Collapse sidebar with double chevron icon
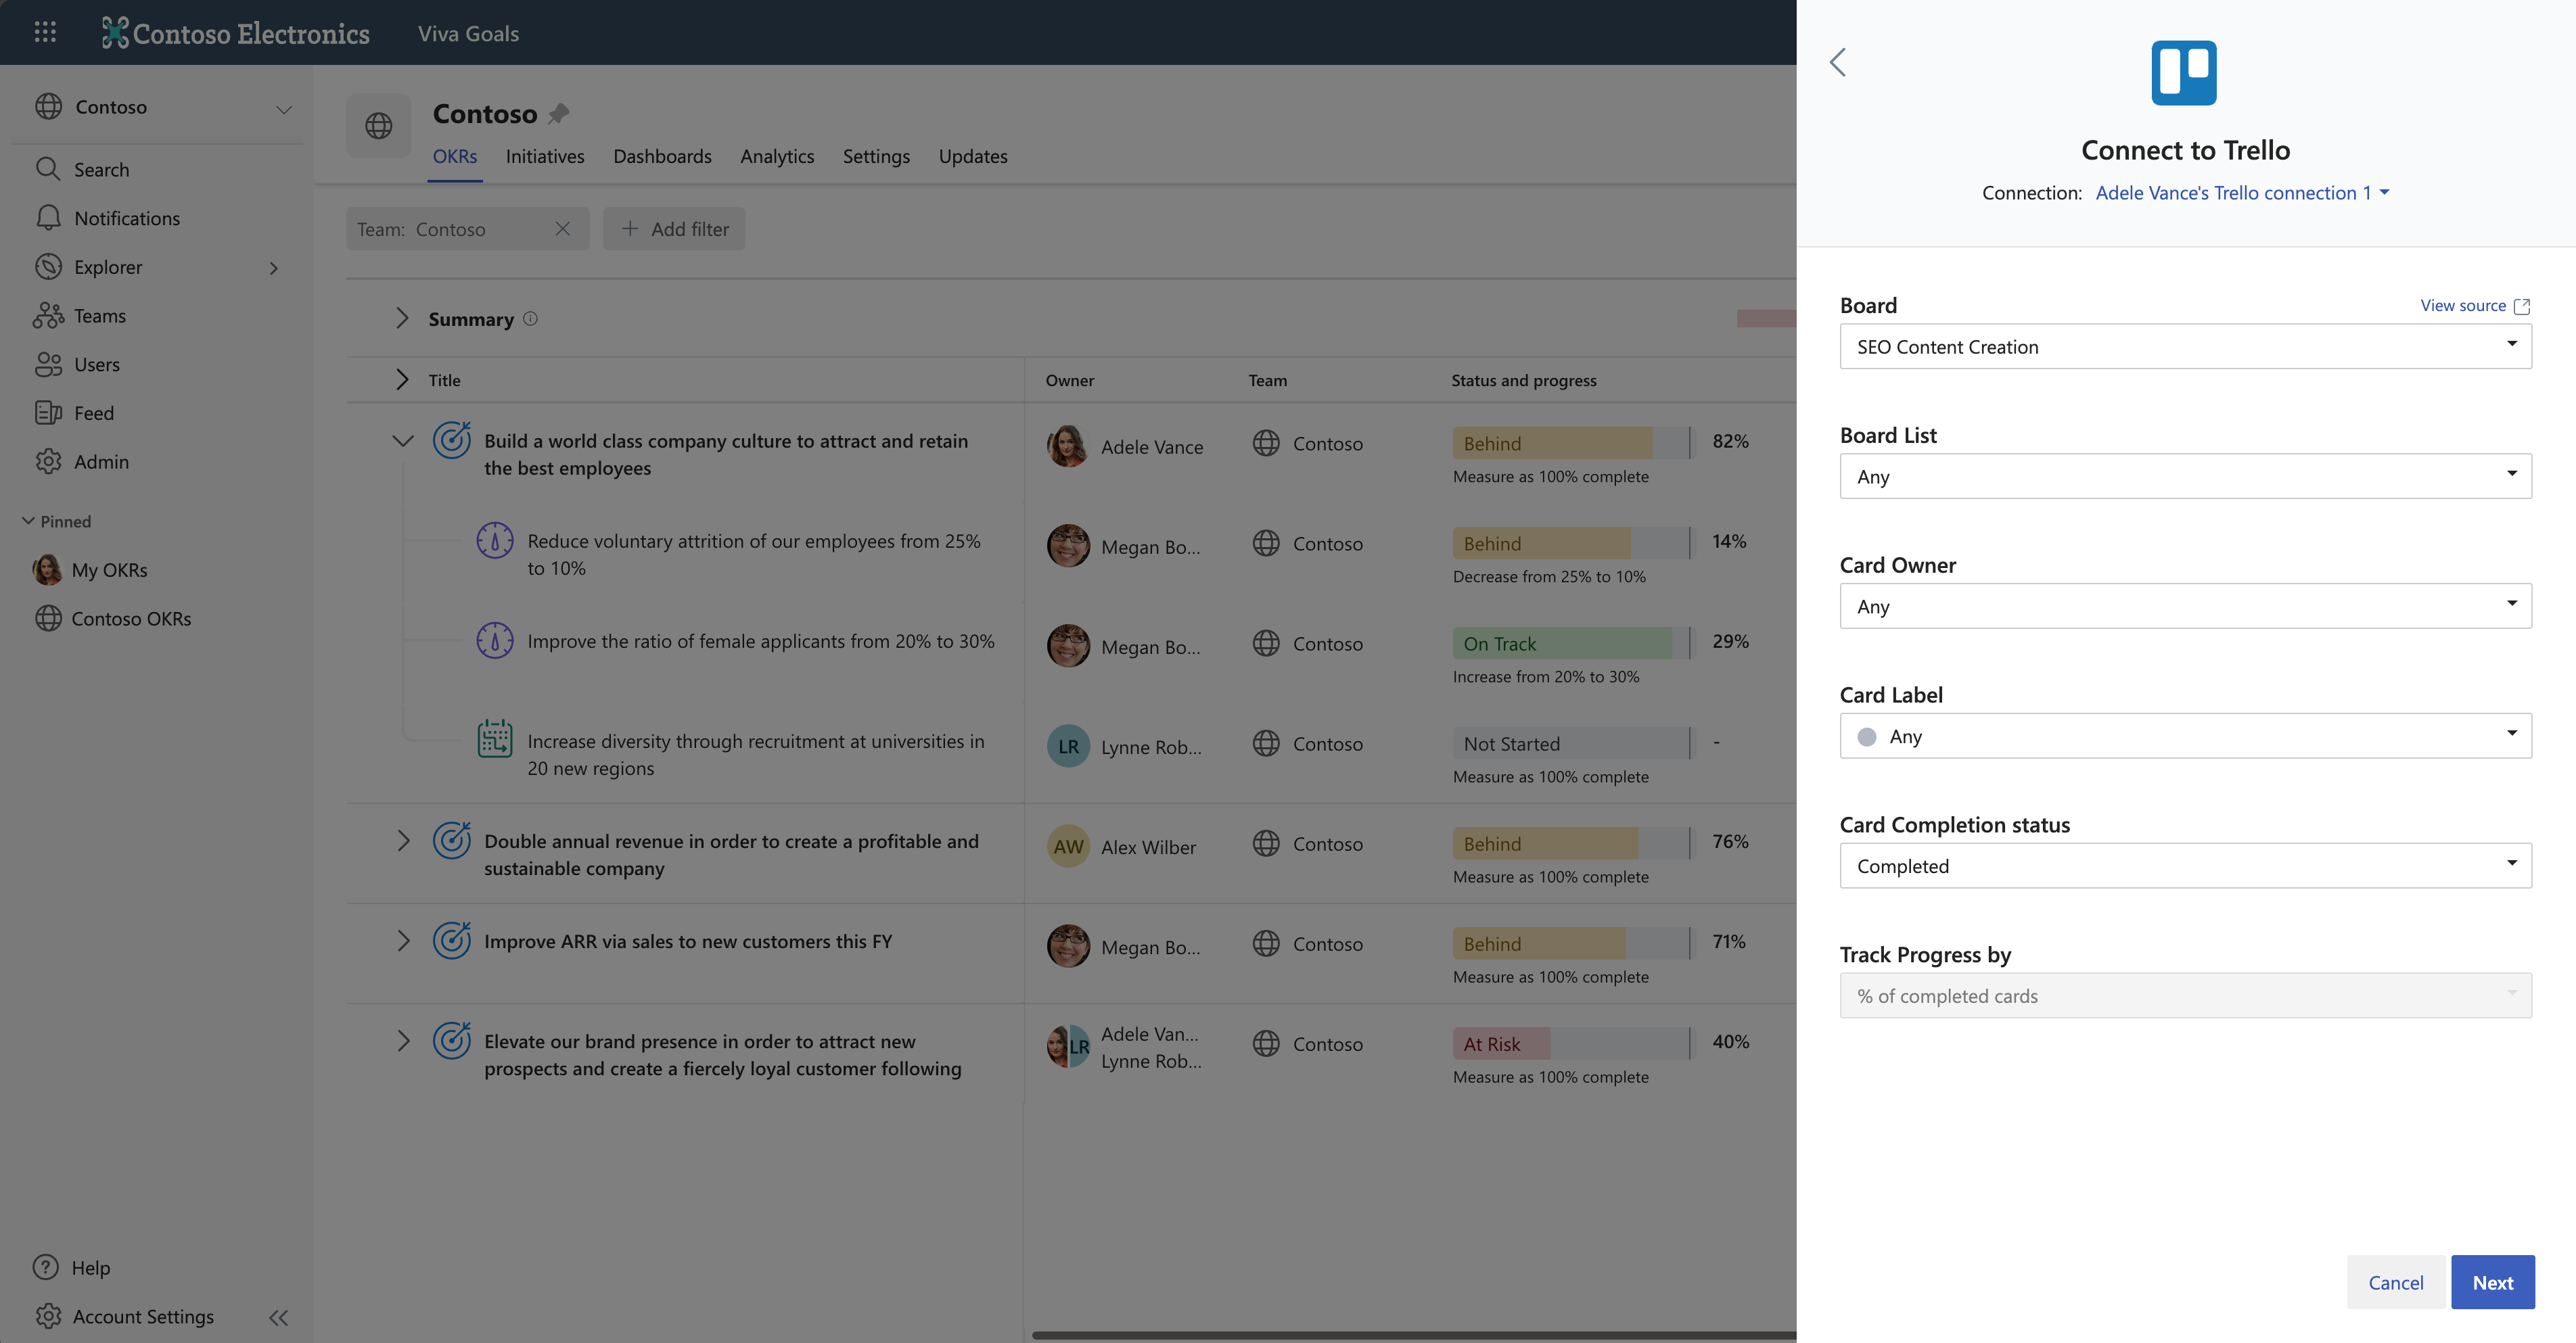The height and width of the screenshot is (1343, 2576). point(278,1317)
